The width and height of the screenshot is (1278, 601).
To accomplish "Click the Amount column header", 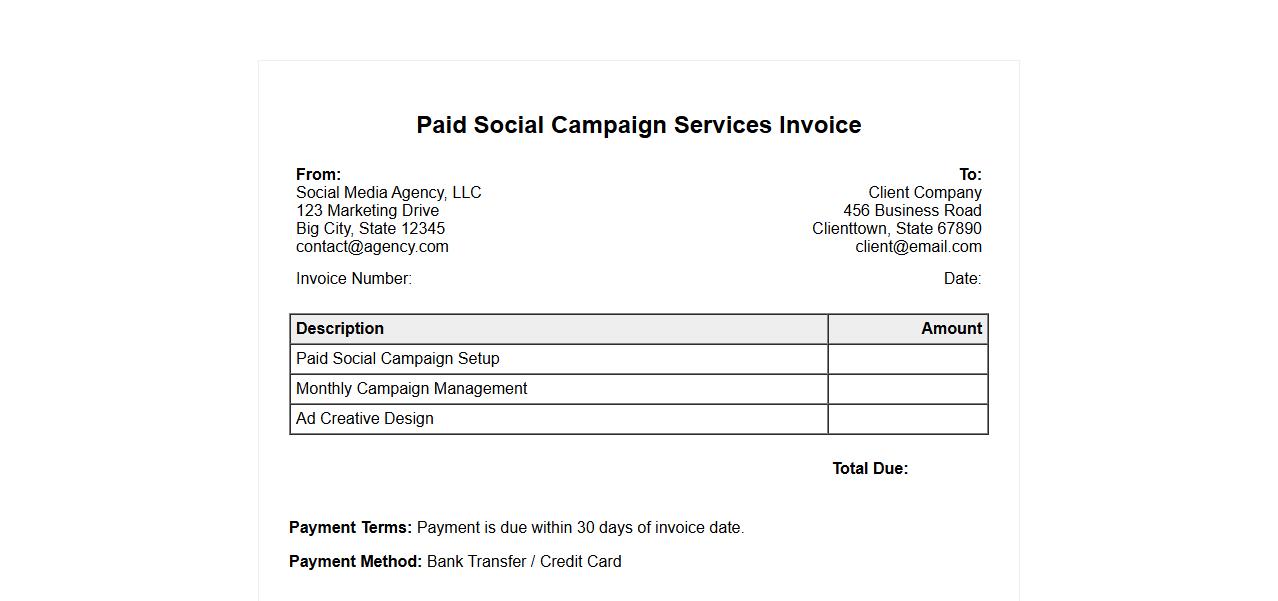I will (951, 329).
